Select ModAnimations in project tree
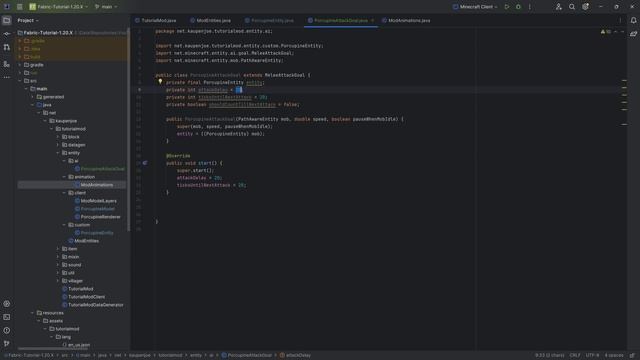Screen dimensions: 640x360 (97, 185)
